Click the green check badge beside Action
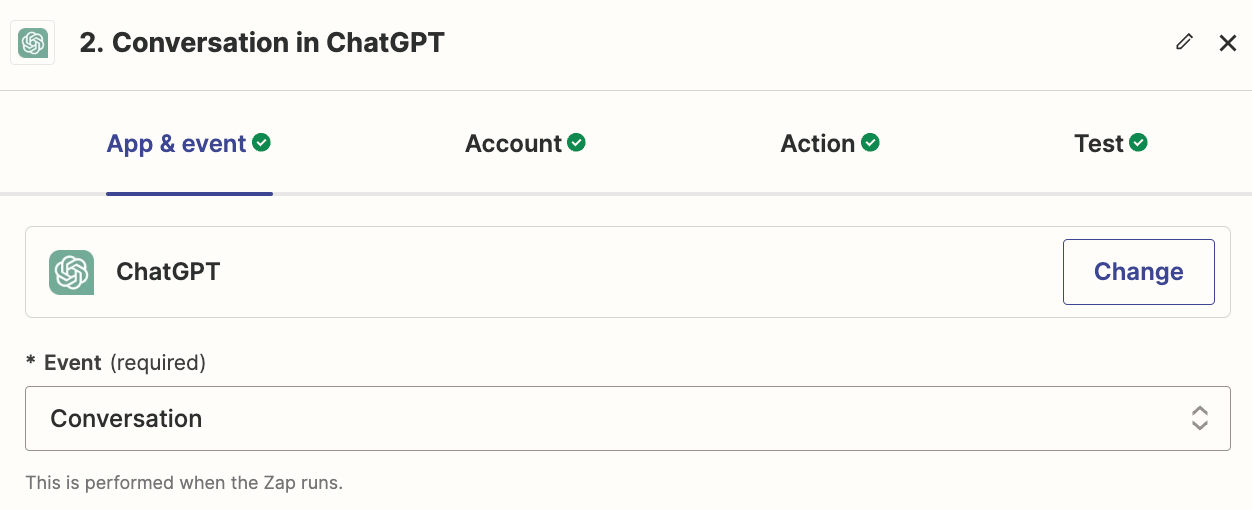The width and height of the screenshot is (1252, 510). (x=871, y=143)
